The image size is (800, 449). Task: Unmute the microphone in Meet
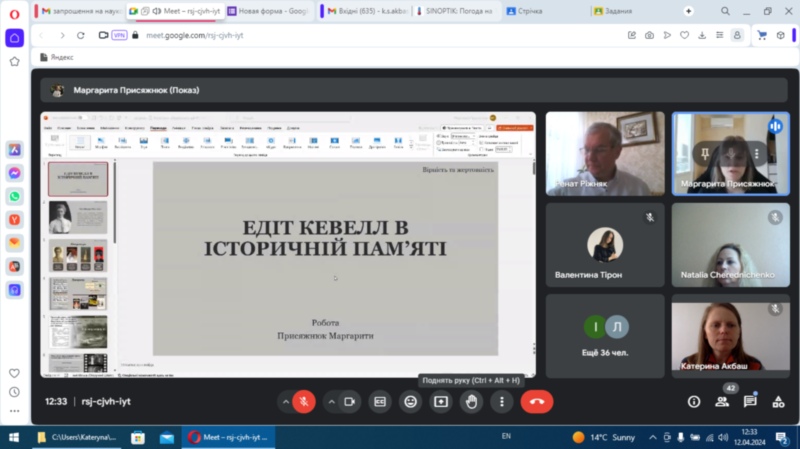click(304, 401)
